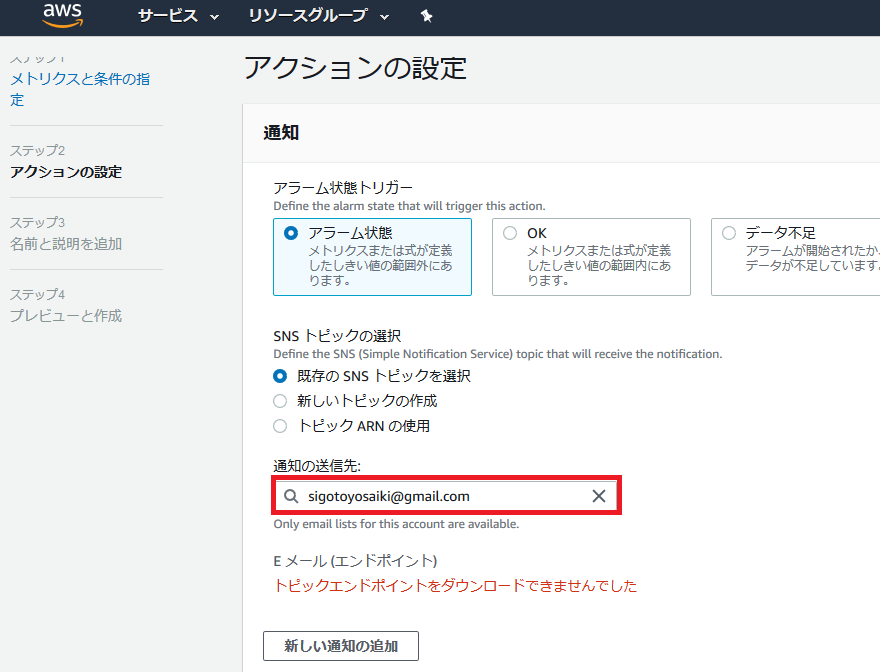
Task: Click the AWS logo home icon
Action: (63, 15)
